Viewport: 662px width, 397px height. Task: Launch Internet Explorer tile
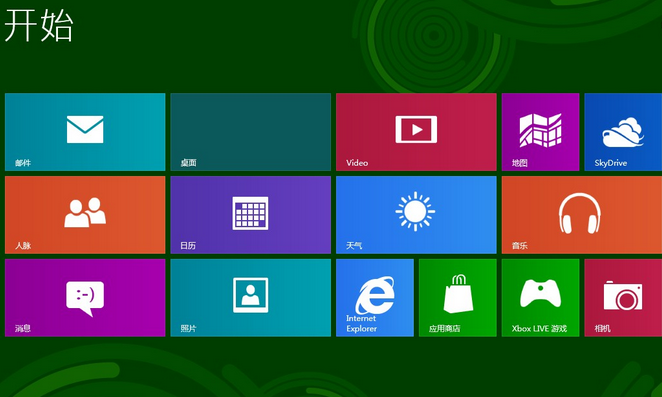pos(374,297)
